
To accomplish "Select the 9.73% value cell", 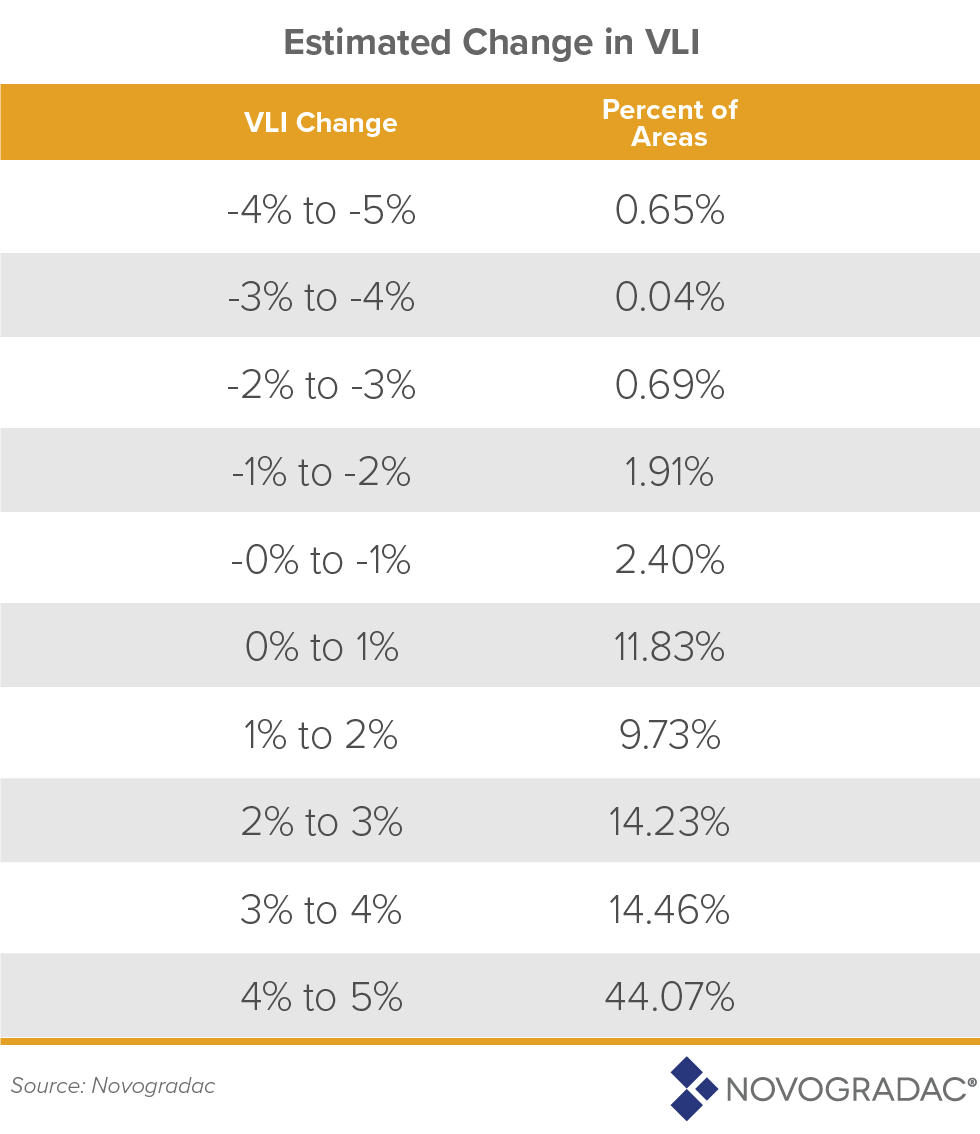I will tap(667, 735).
